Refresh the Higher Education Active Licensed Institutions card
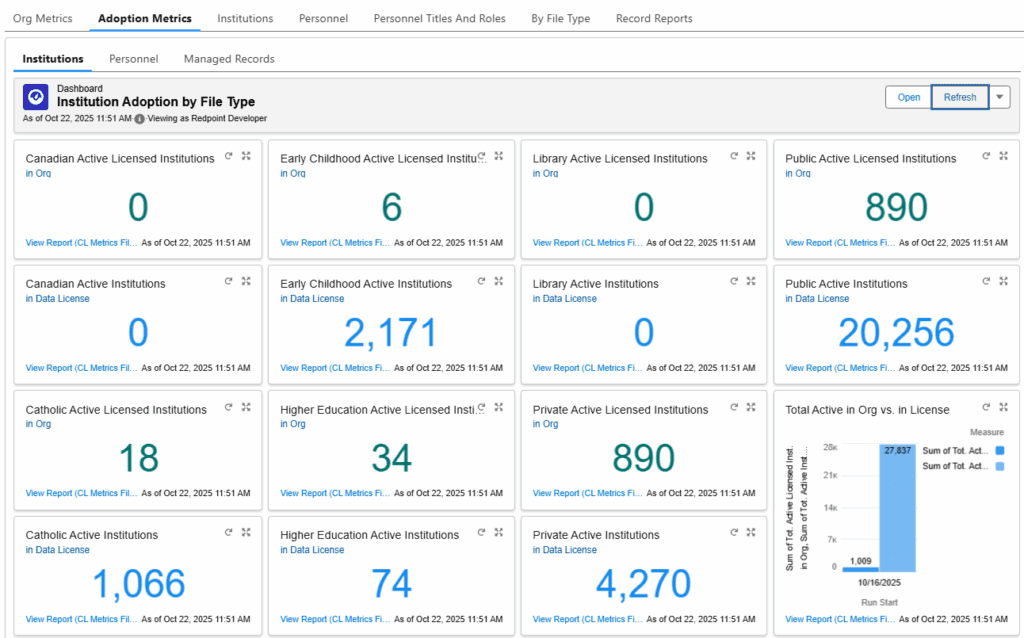 (481, 407)
